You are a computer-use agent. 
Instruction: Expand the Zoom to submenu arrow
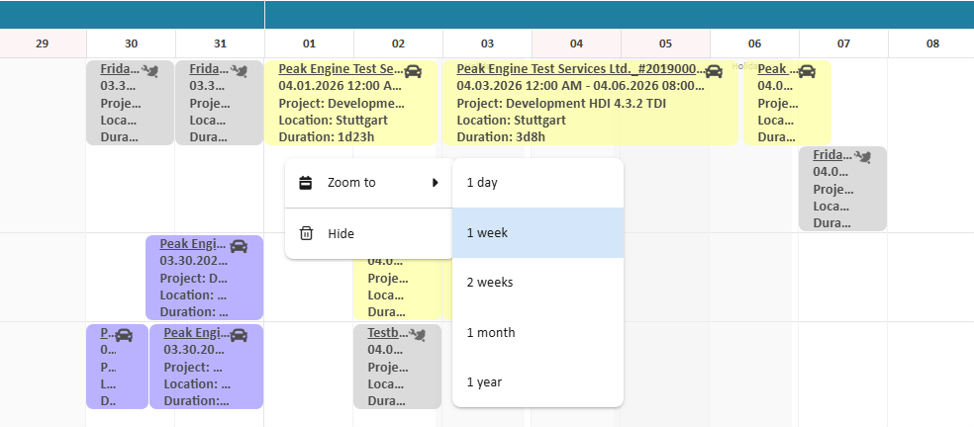pyautogui.click(x=435, y=183)
